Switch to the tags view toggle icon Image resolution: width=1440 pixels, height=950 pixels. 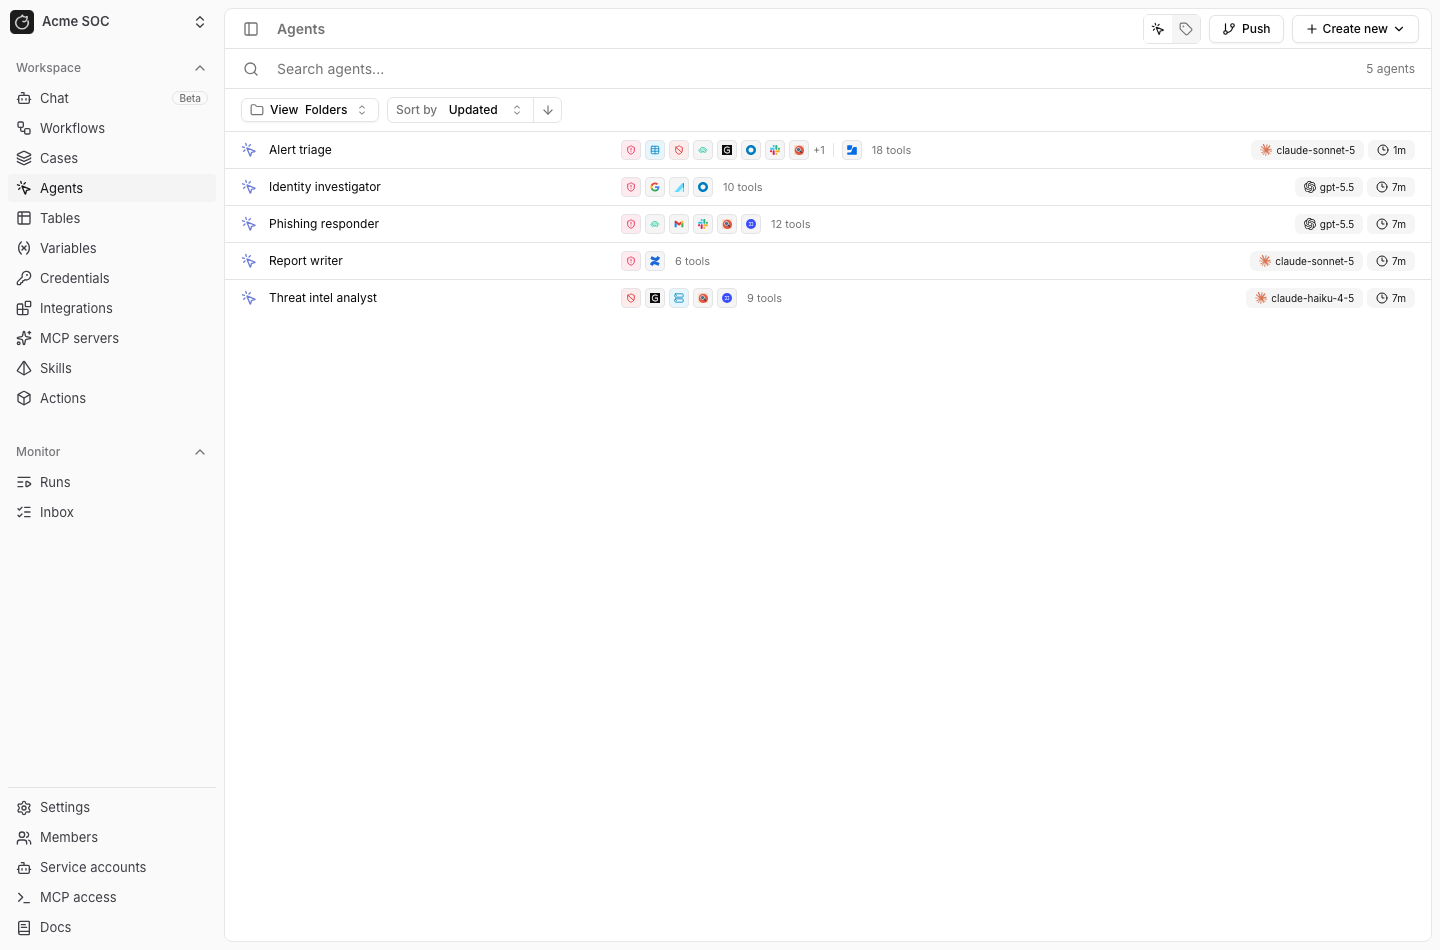point(1186,29)
